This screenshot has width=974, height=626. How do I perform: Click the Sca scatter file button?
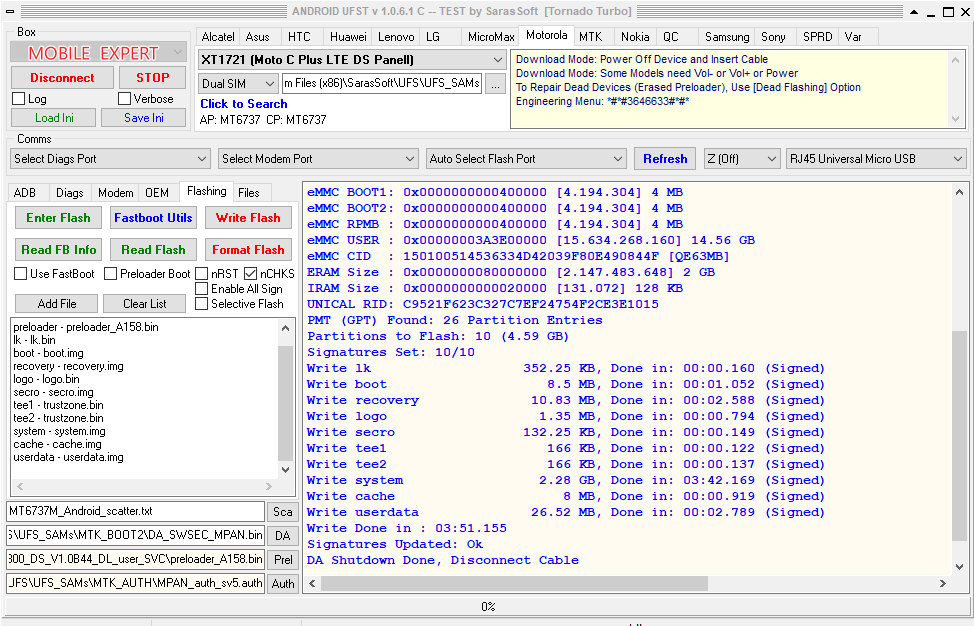point(283,512)
